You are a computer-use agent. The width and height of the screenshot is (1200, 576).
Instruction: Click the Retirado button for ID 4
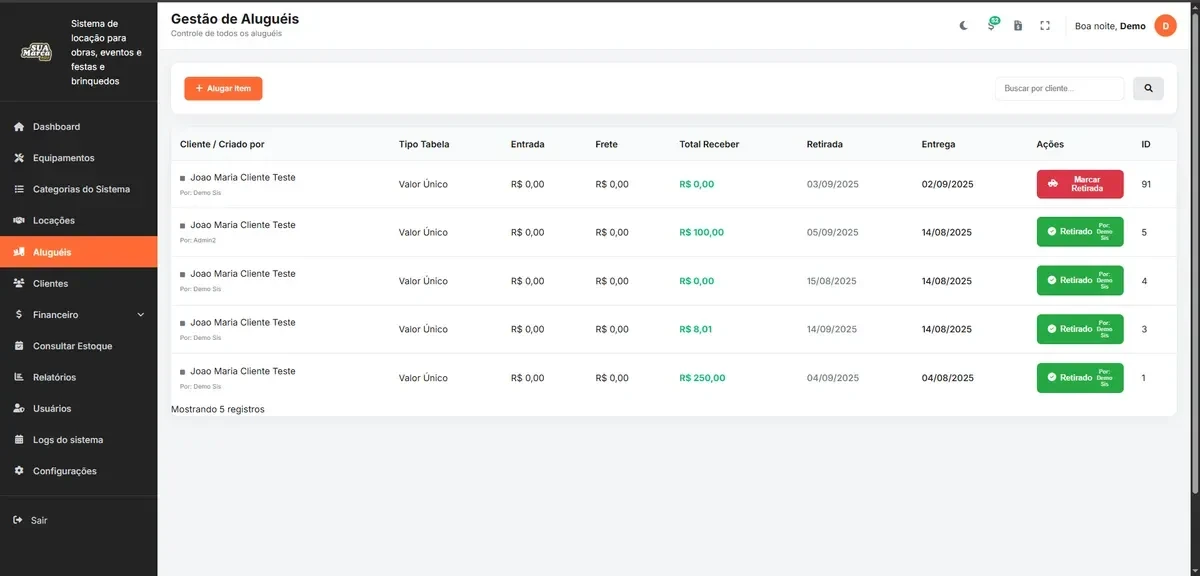[x=1080, y=280]
